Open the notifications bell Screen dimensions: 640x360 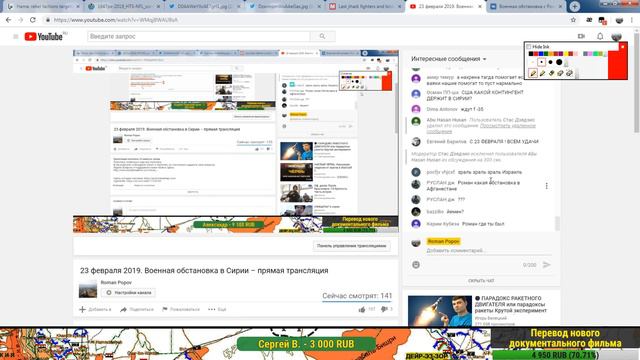(600, 36)
